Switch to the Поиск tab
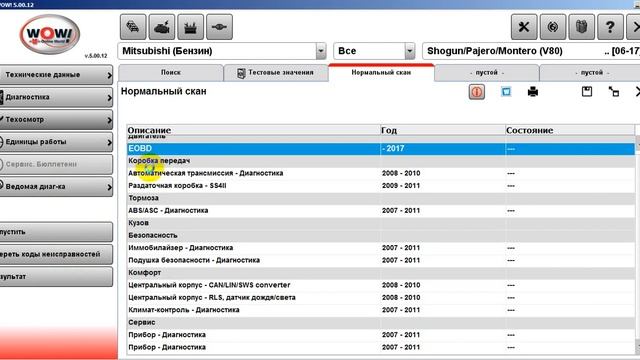 click(x=171, y=73)
